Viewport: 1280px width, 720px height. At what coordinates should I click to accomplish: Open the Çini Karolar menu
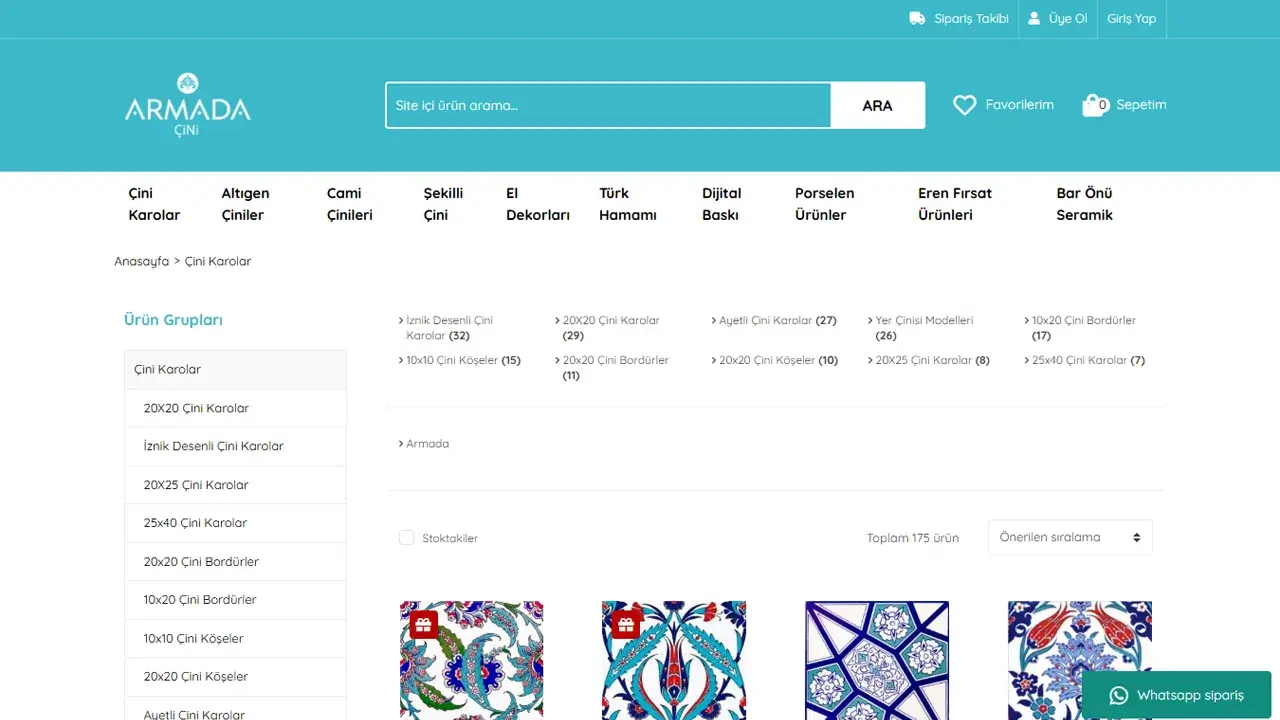pyautogui.click(x=154, y=204)
